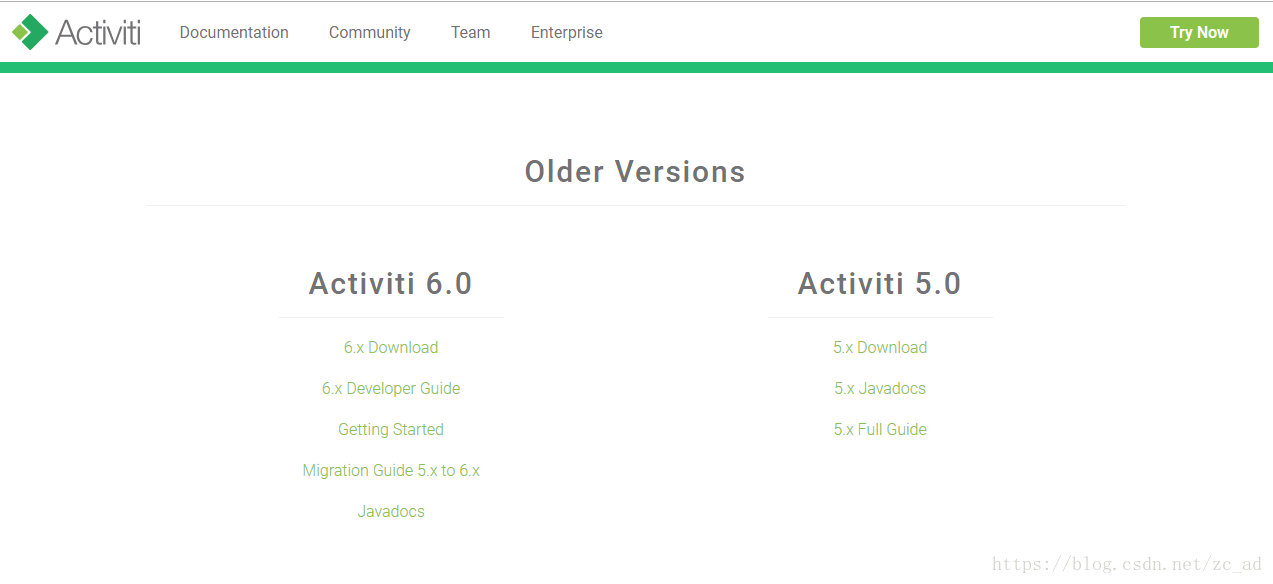
Task: Select the Activiti 6.0 heading
Action: coord(391,284)
